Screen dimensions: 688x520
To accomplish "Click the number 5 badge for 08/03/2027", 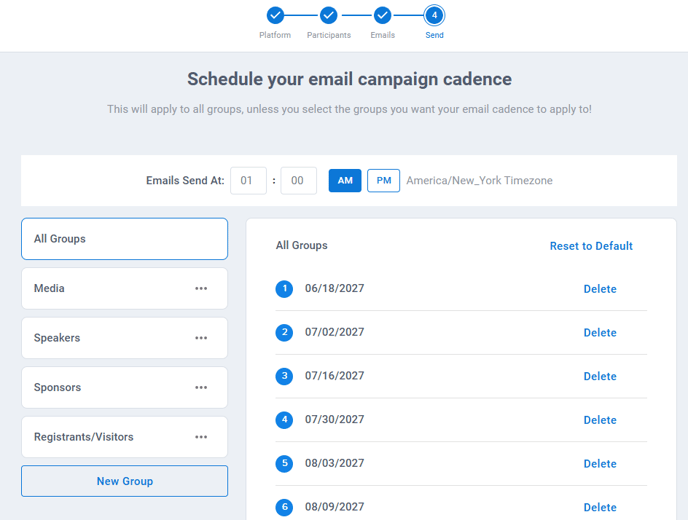I will (x=284, y=463).
